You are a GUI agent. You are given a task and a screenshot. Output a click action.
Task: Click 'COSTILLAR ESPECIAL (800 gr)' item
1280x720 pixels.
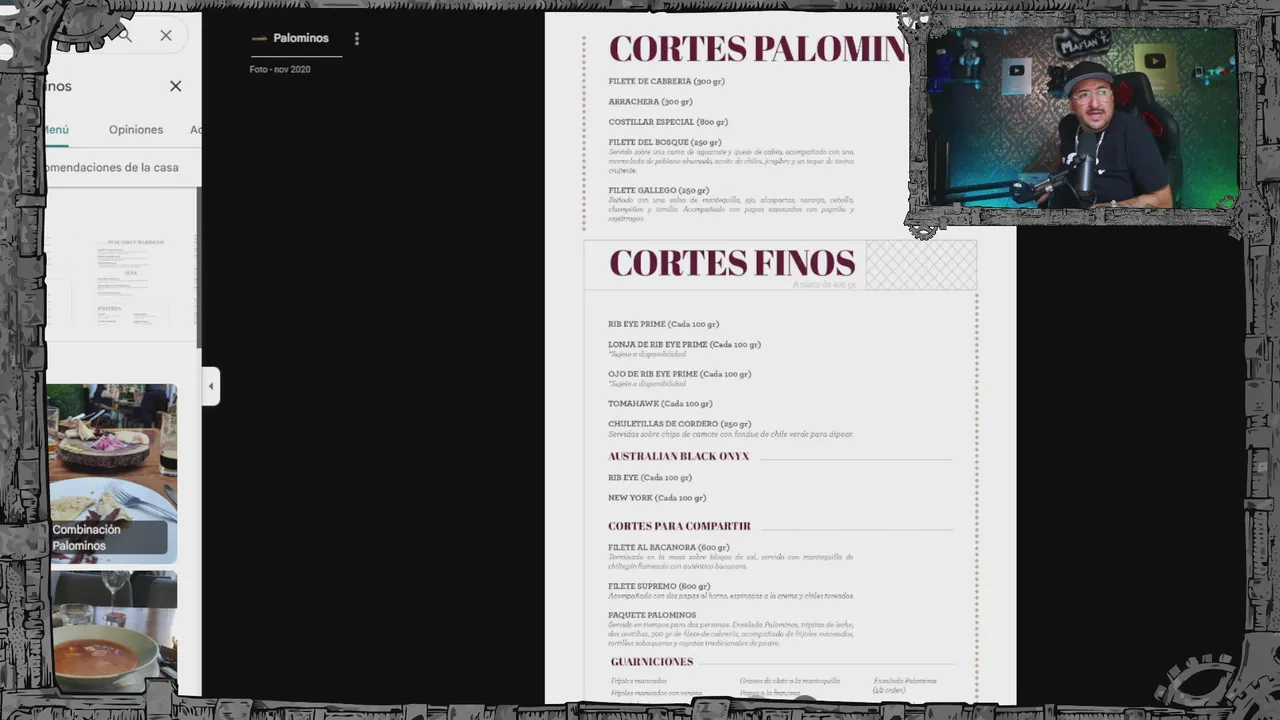[668, 122]
